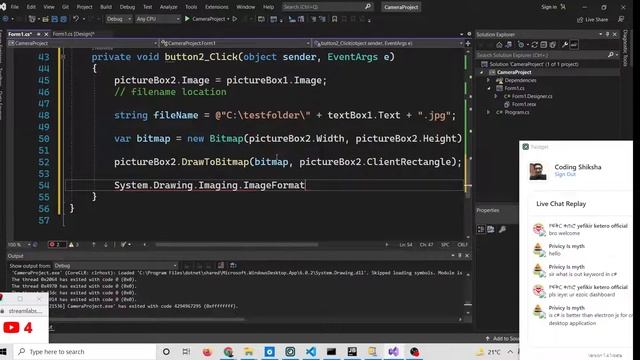Click Pending Changes Filter clock icon
The height and width of the screenshot is (360, 640).
pos(521,44)
